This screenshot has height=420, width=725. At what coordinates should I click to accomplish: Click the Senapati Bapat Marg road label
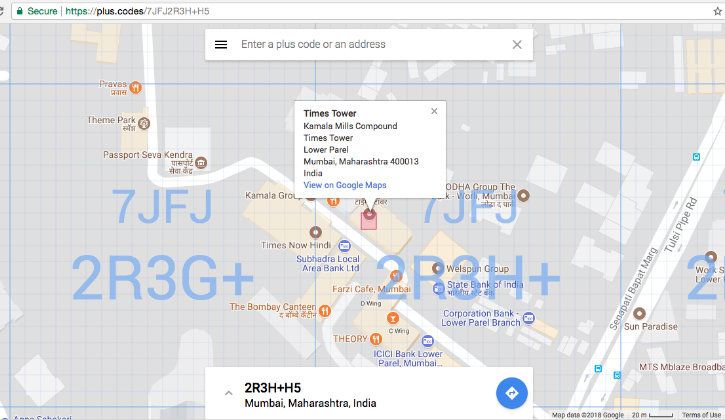click(633, 289)
